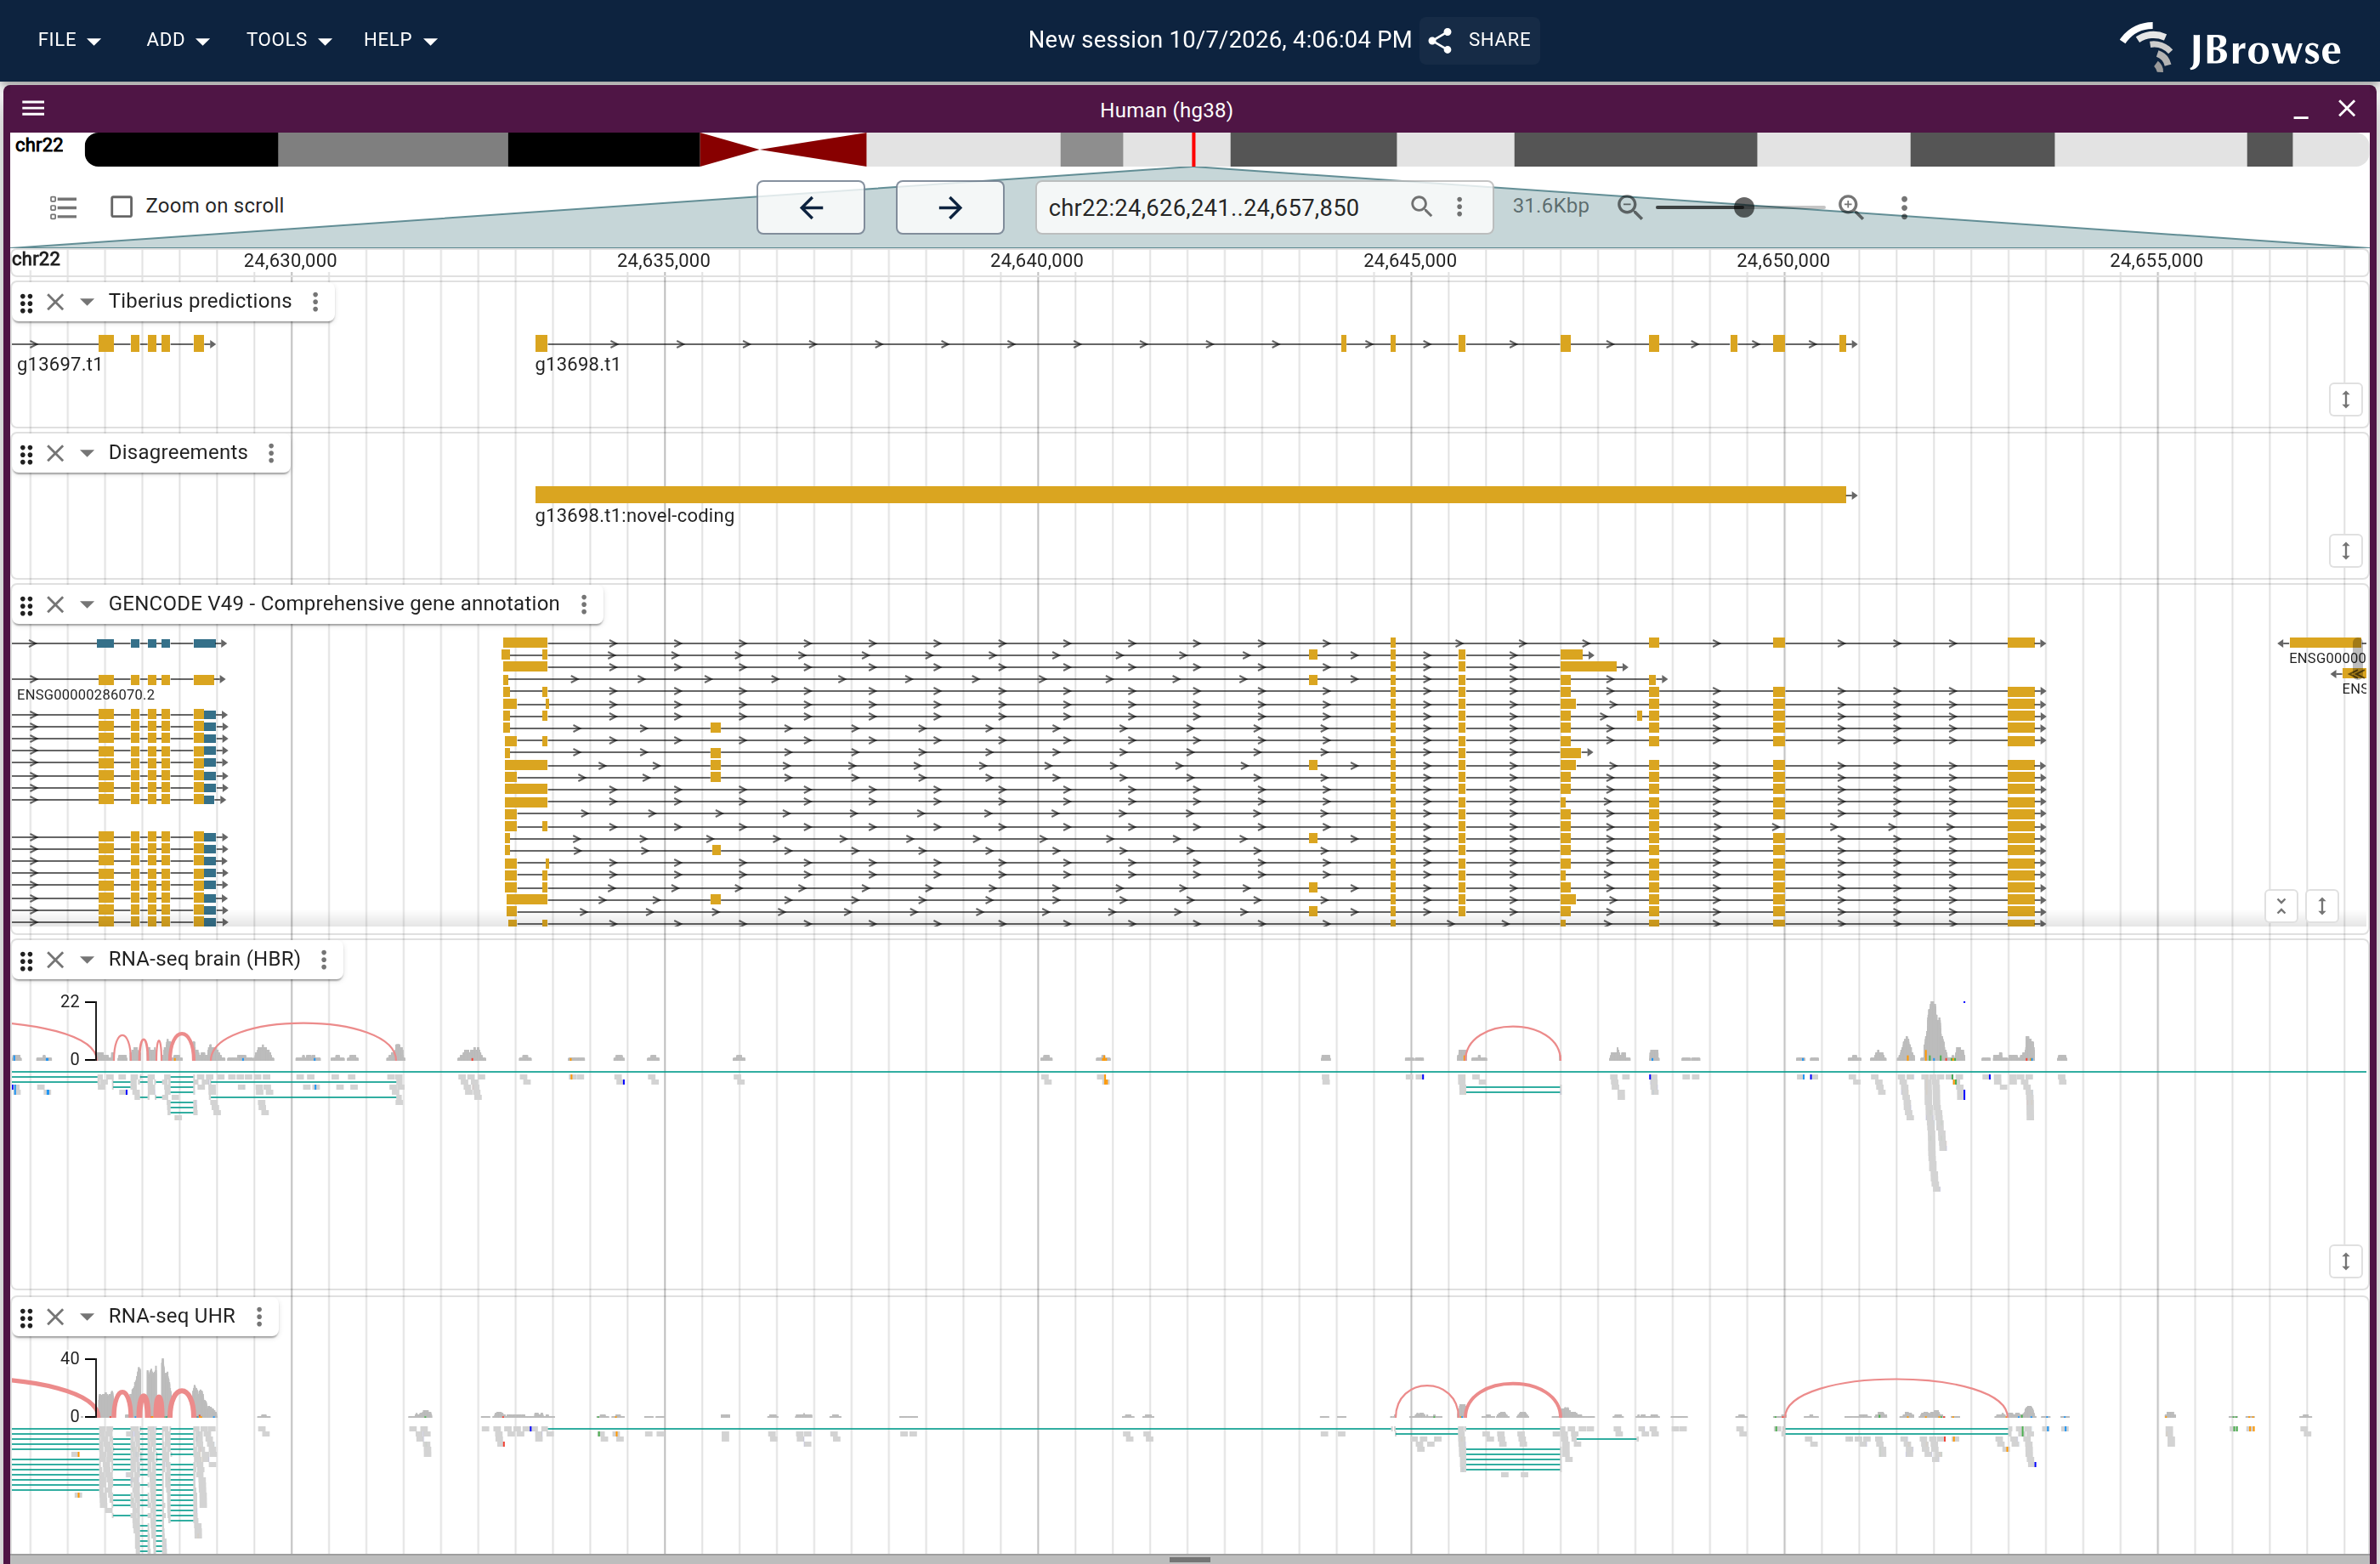The height and width of the screenshot is (1564, 2380).
Task: Open GENCODE V49 track menu dots
Action: (584, 604)
